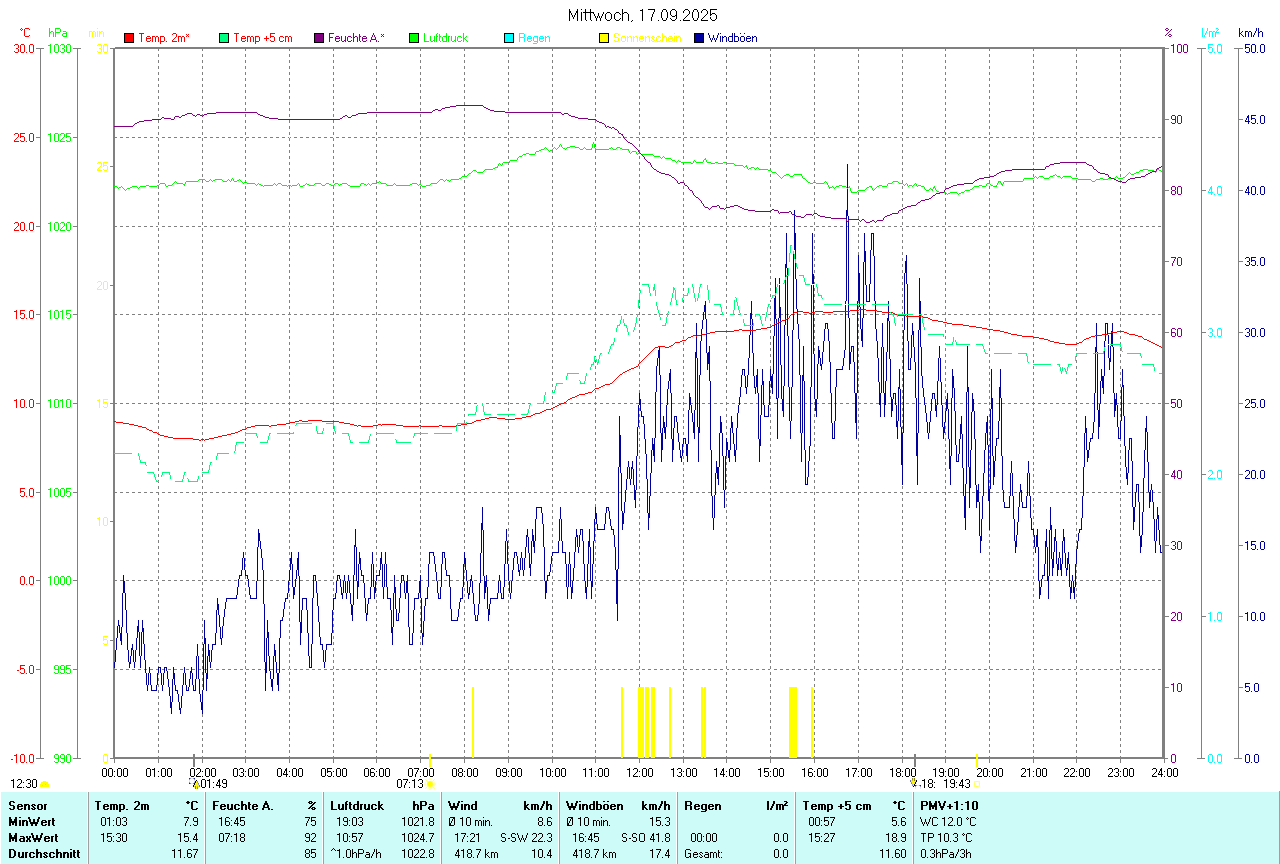Viewport: 1280px width, 864px height.
Task: Click the triangle marker next to 01:49
Action: 196,785
